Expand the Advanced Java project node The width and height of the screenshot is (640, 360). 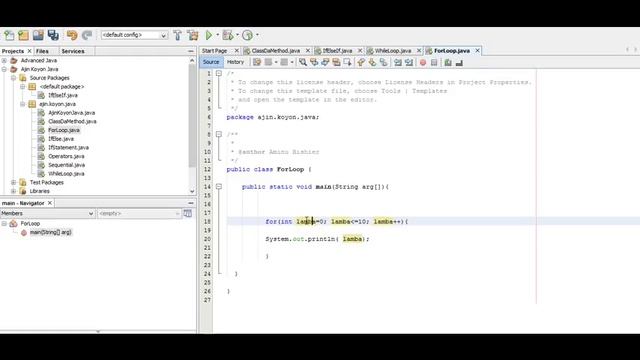[x=4, y=60]
